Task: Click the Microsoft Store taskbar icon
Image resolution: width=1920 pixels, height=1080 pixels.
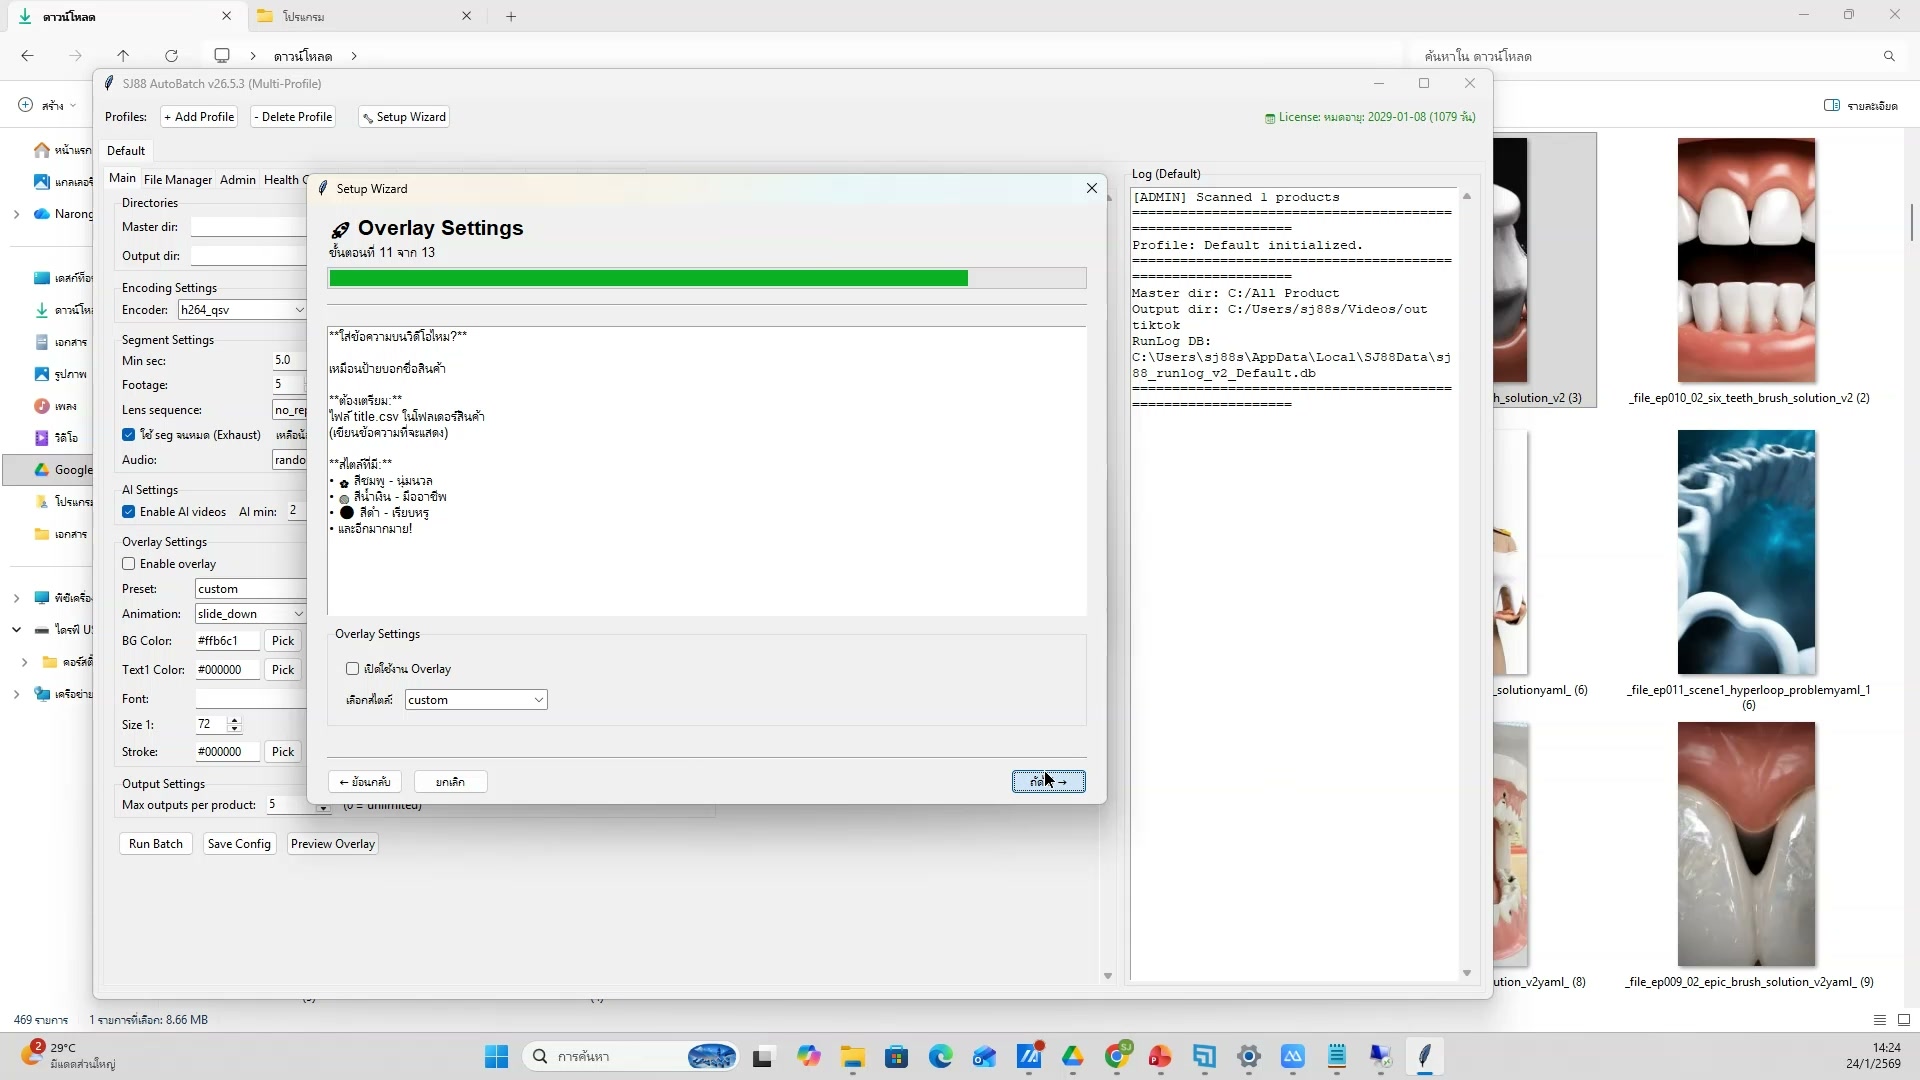Action: pyautogui.click(x=896, y=1056)
